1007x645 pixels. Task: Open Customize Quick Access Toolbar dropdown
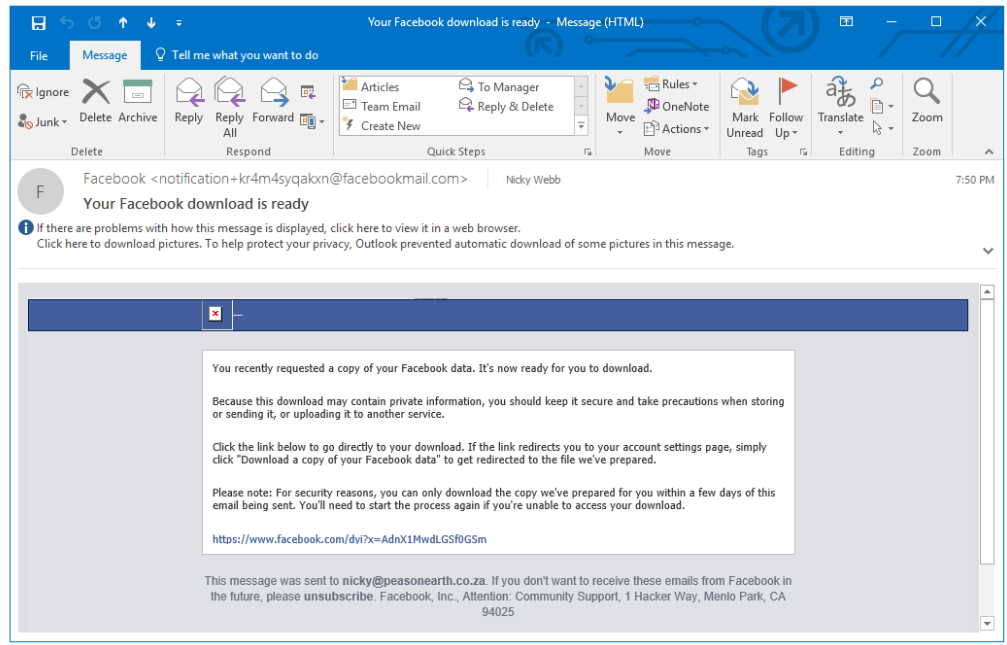179,22
